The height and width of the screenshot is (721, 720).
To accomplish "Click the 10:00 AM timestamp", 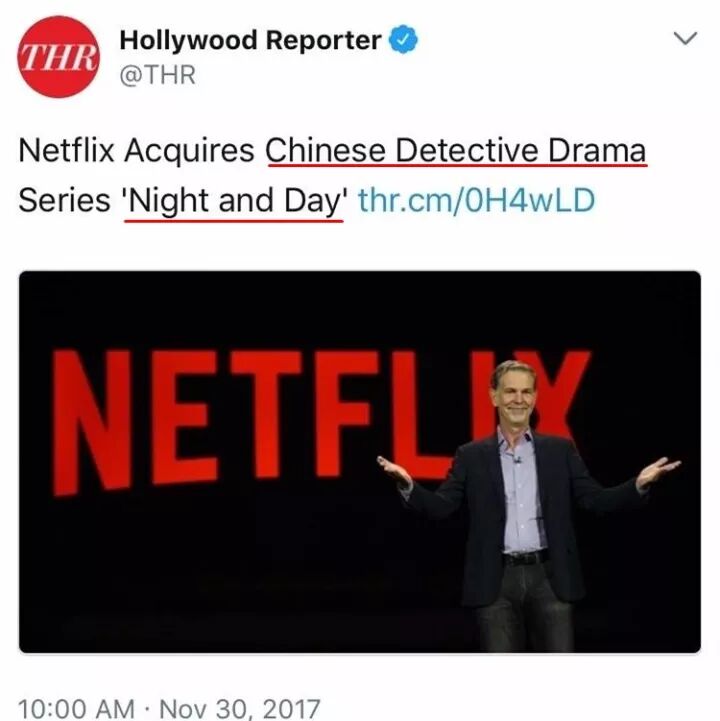I will pyautogui.click(x=76, y=709).
